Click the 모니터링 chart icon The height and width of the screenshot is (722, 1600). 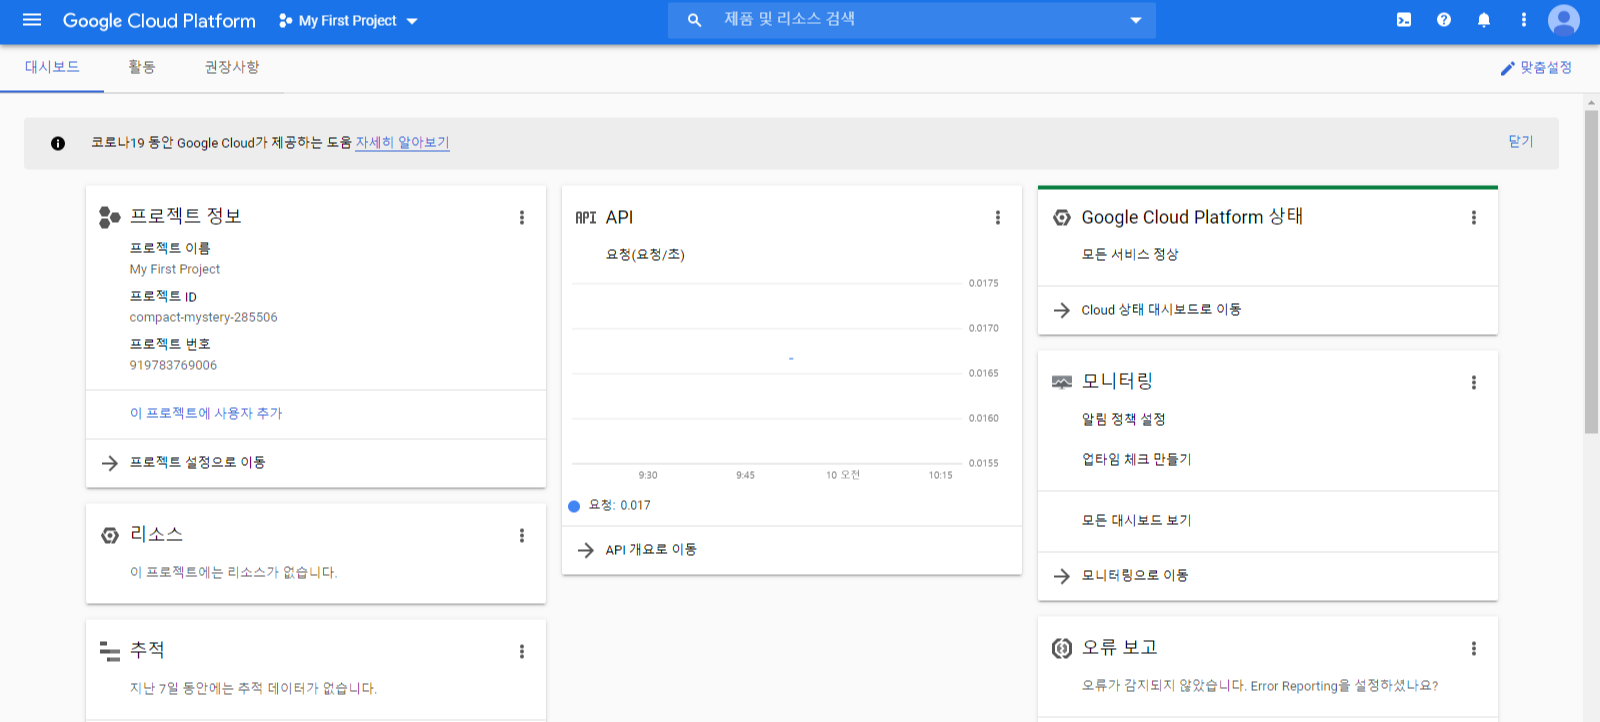click(x=1062, y=382)
